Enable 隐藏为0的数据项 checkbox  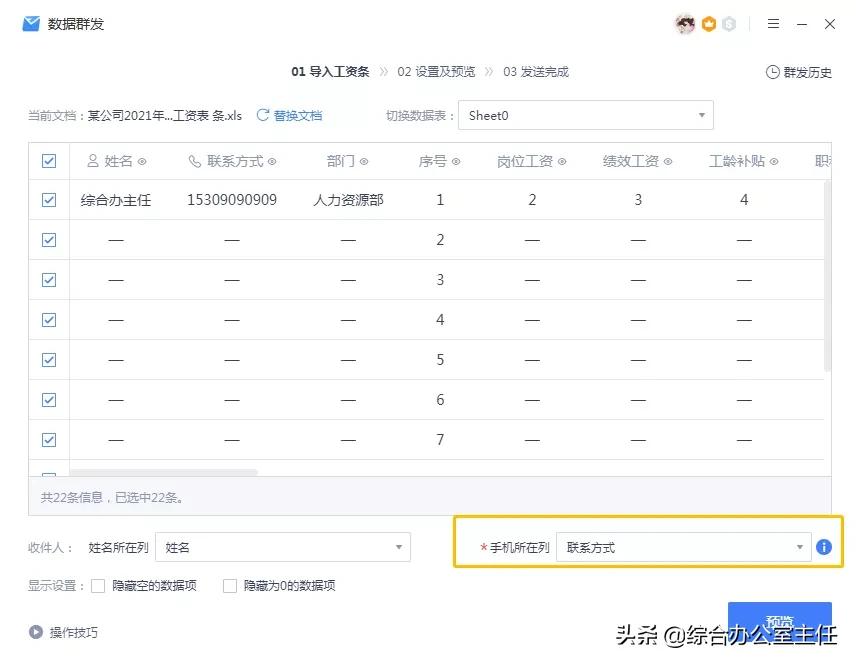pyautogui.click(x=230, y=586)
